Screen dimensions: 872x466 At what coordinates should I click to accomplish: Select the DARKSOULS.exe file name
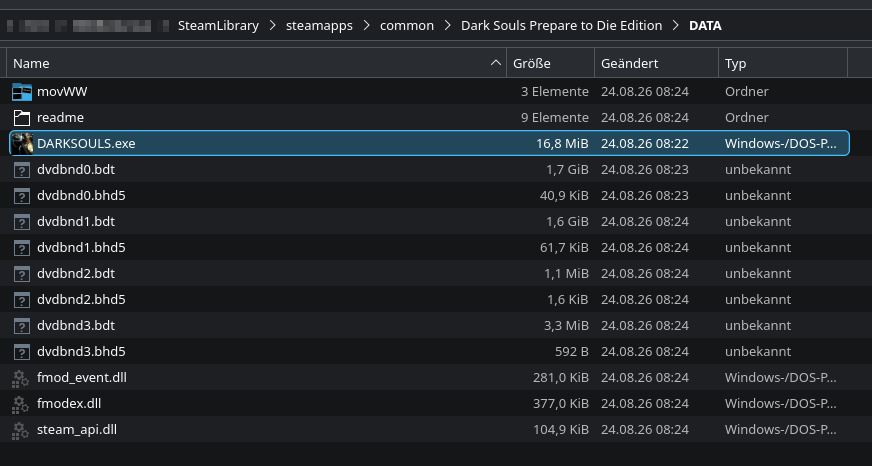coord(86,143)
